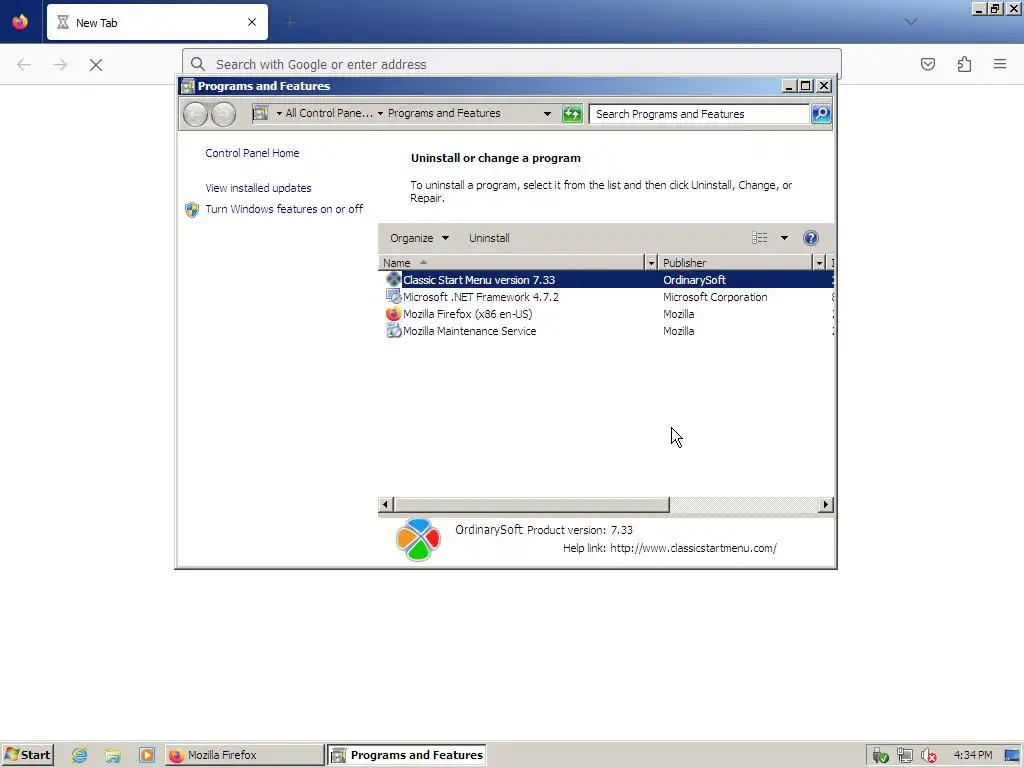Open Turn Windows features on or off
Screen dimensions: 1024x768
(x=284, y=209)
